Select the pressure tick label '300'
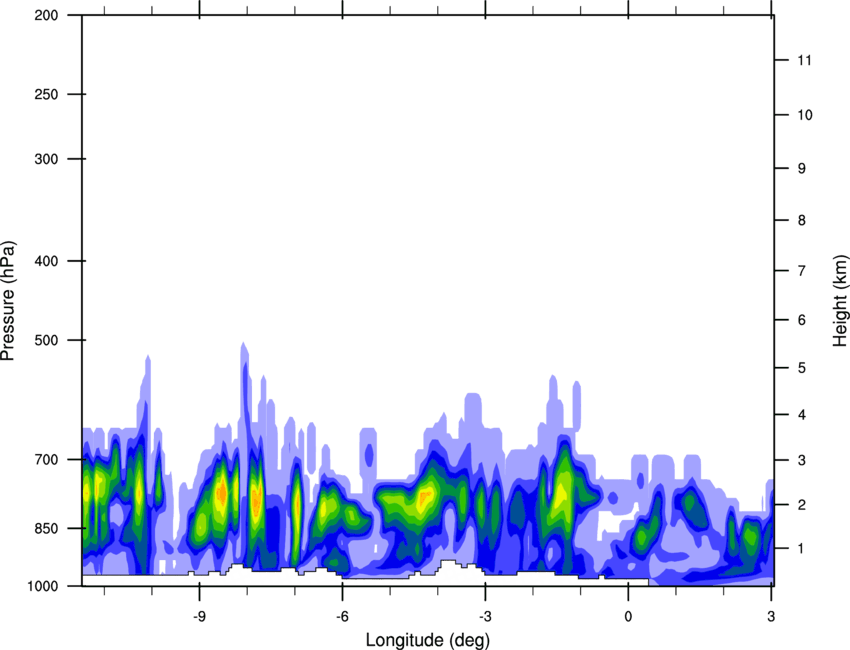 46,159
